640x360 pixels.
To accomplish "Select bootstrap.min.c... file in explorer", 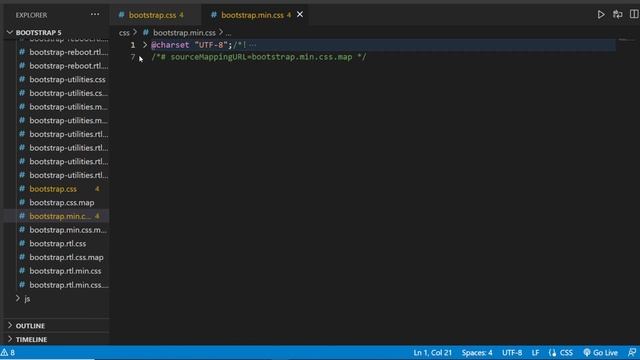I will (60, 216).
